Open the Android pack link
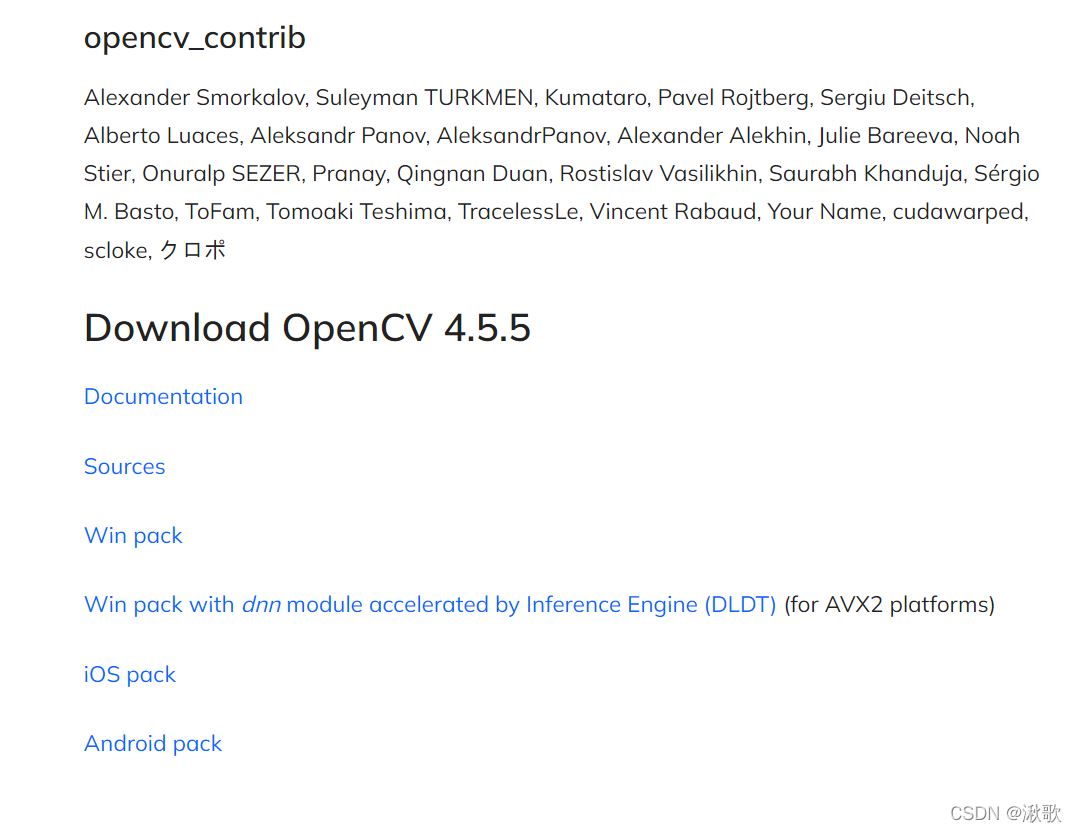 pyautogui.click(x=153, y=743)
